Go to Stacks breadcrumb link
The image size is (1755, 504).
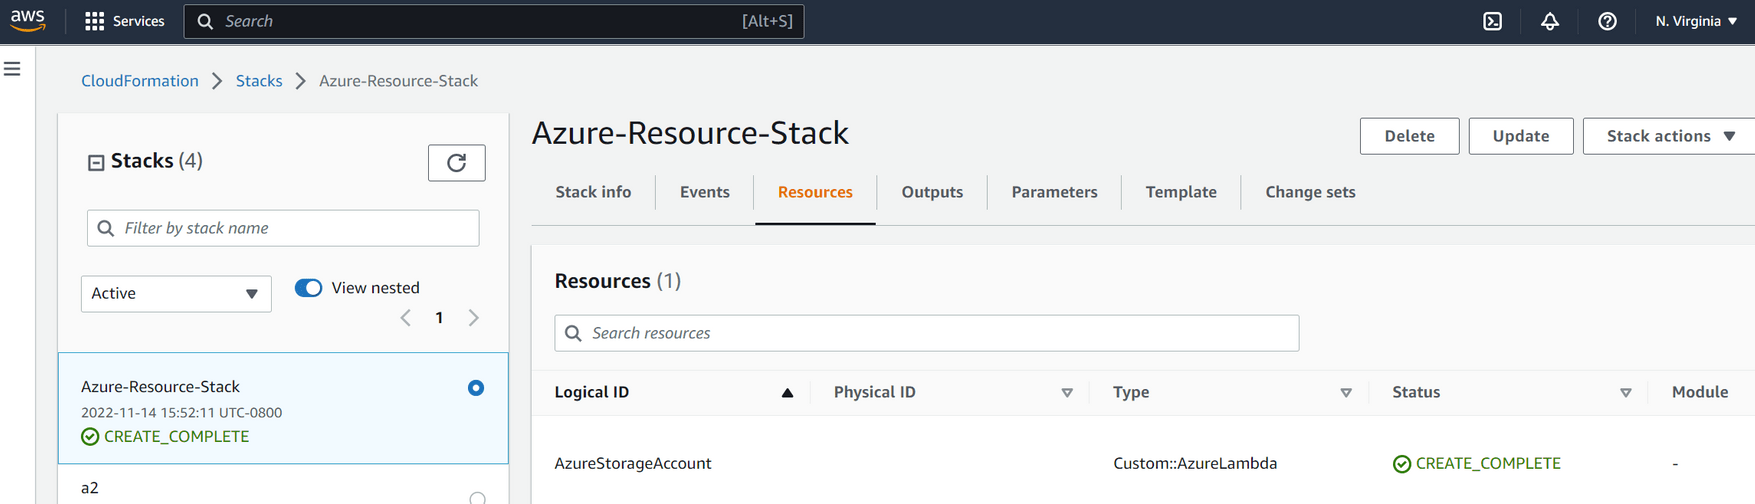(259, 81)
